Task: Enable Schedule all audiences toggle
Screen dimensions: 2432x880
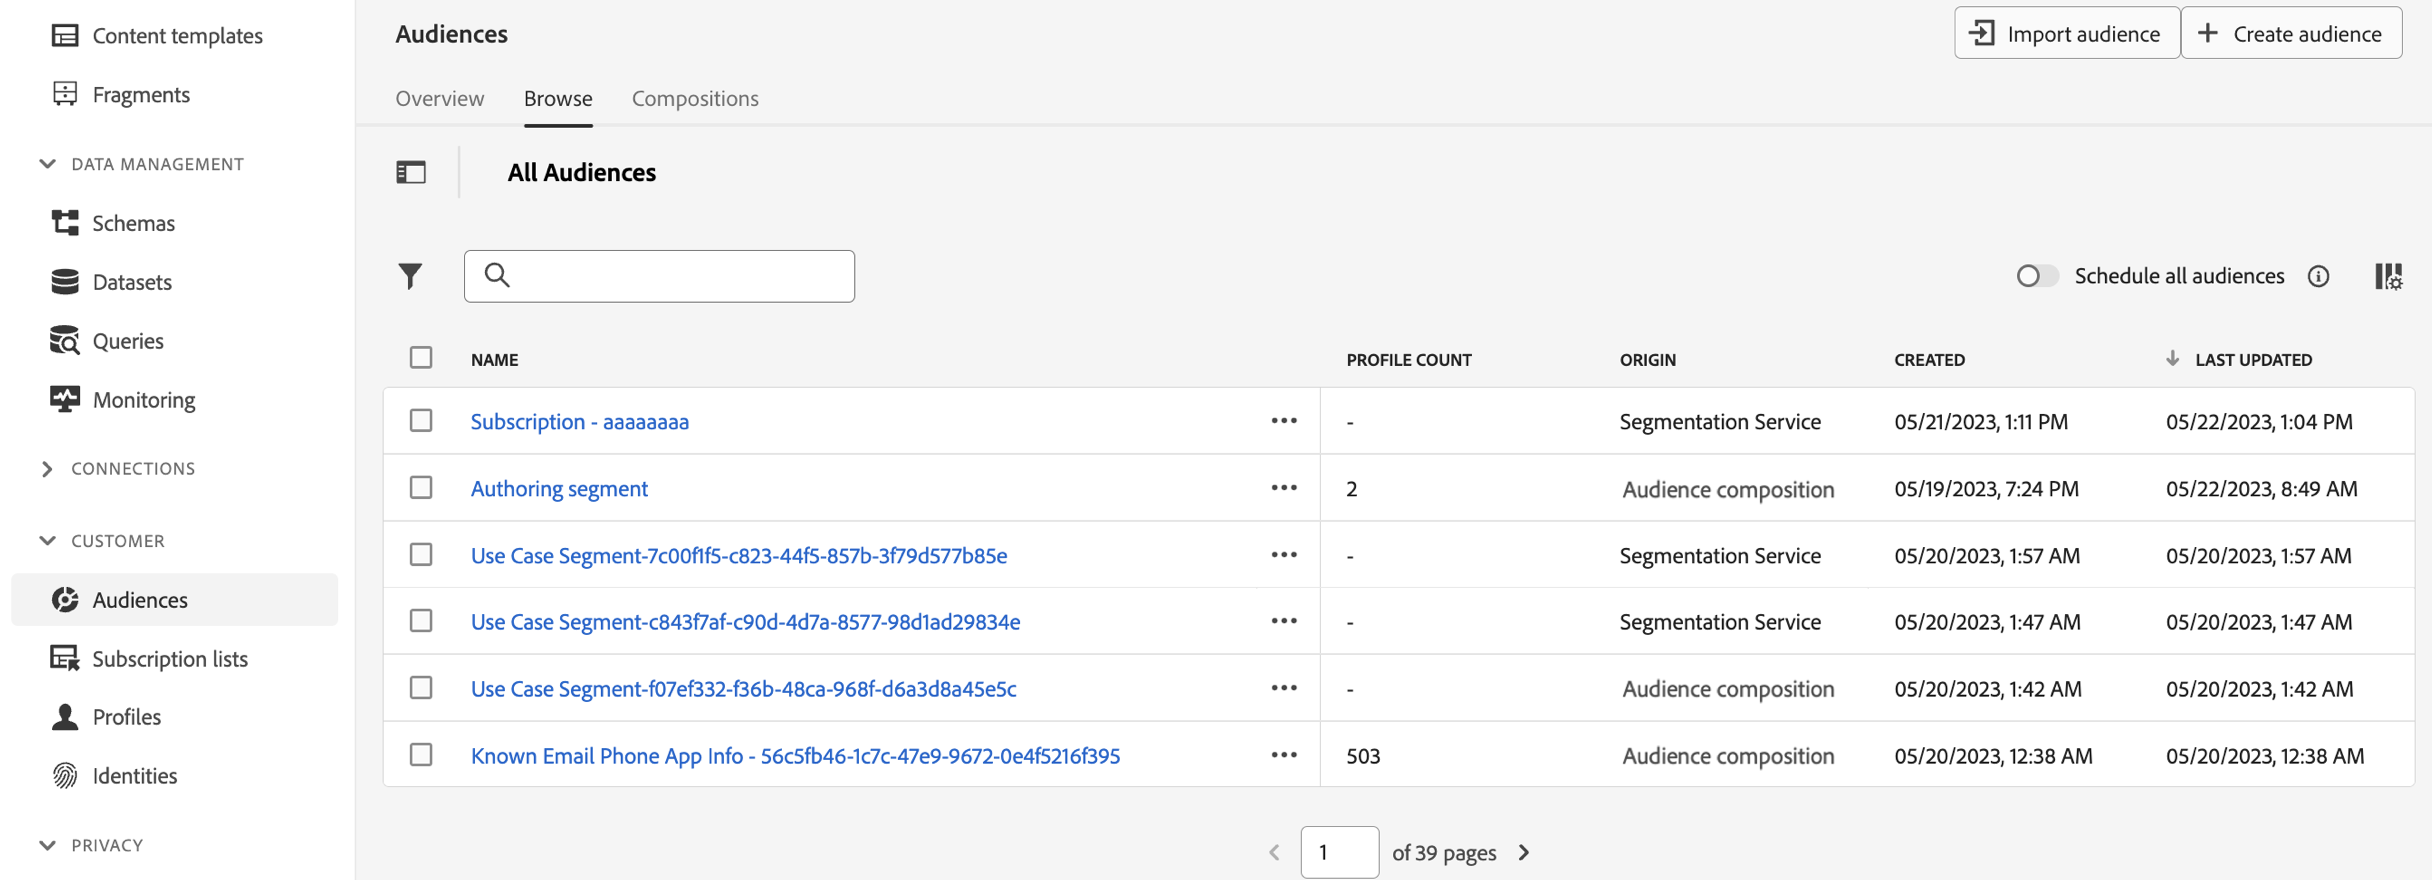Action: click(x=2036, y=276)
